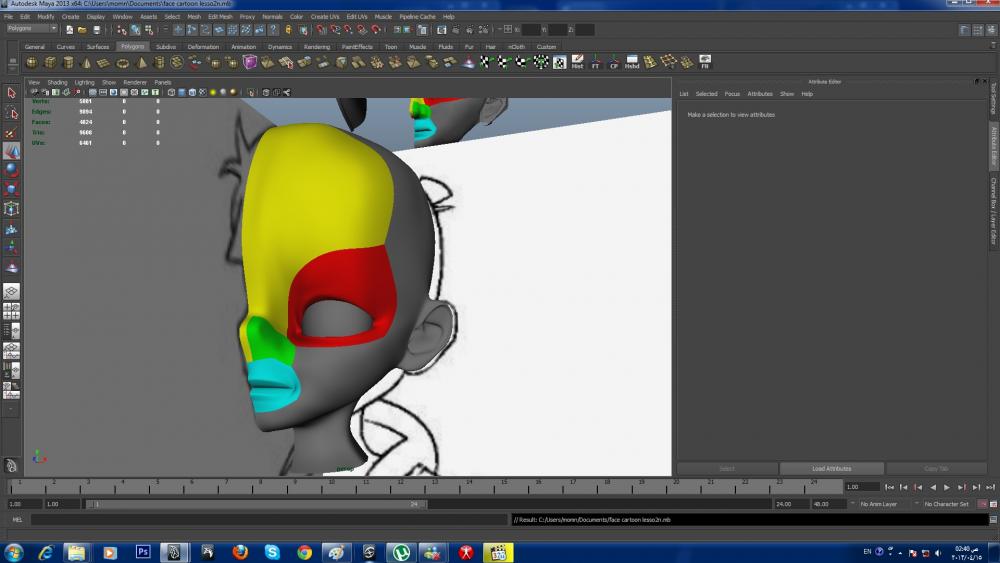Click the Load Attributes button
The width and height of the screenshot is (1000, 563).
831,468
